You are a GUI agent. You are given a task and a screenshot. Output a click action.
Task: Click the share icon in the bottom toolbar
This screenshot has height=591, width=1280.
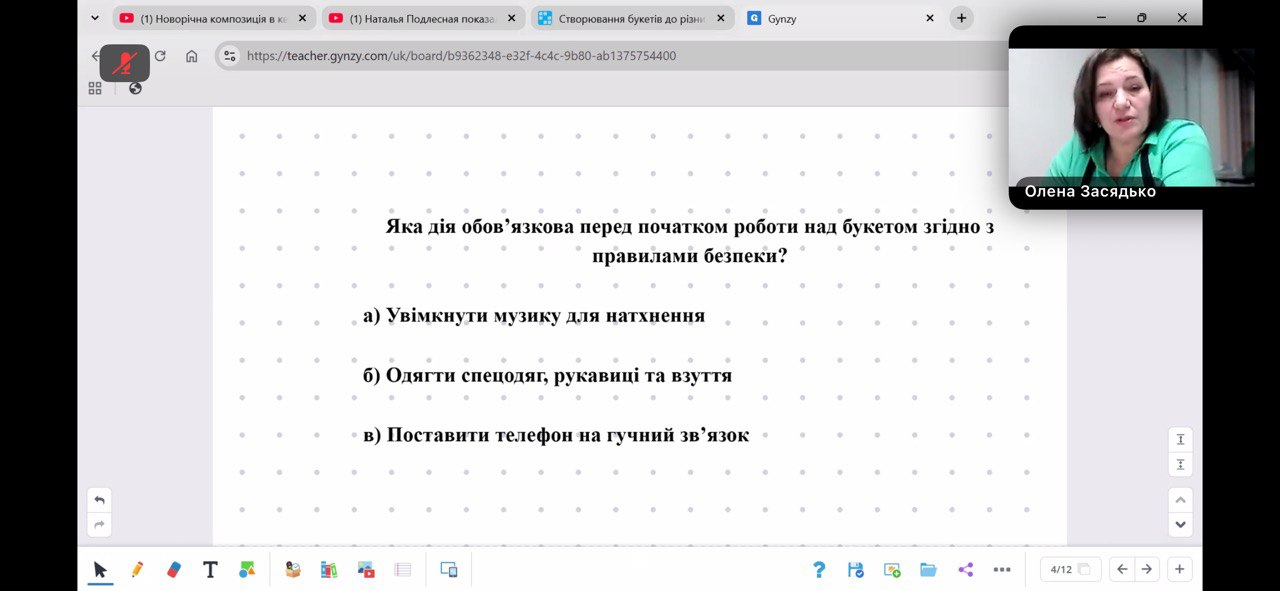[965, 569]
